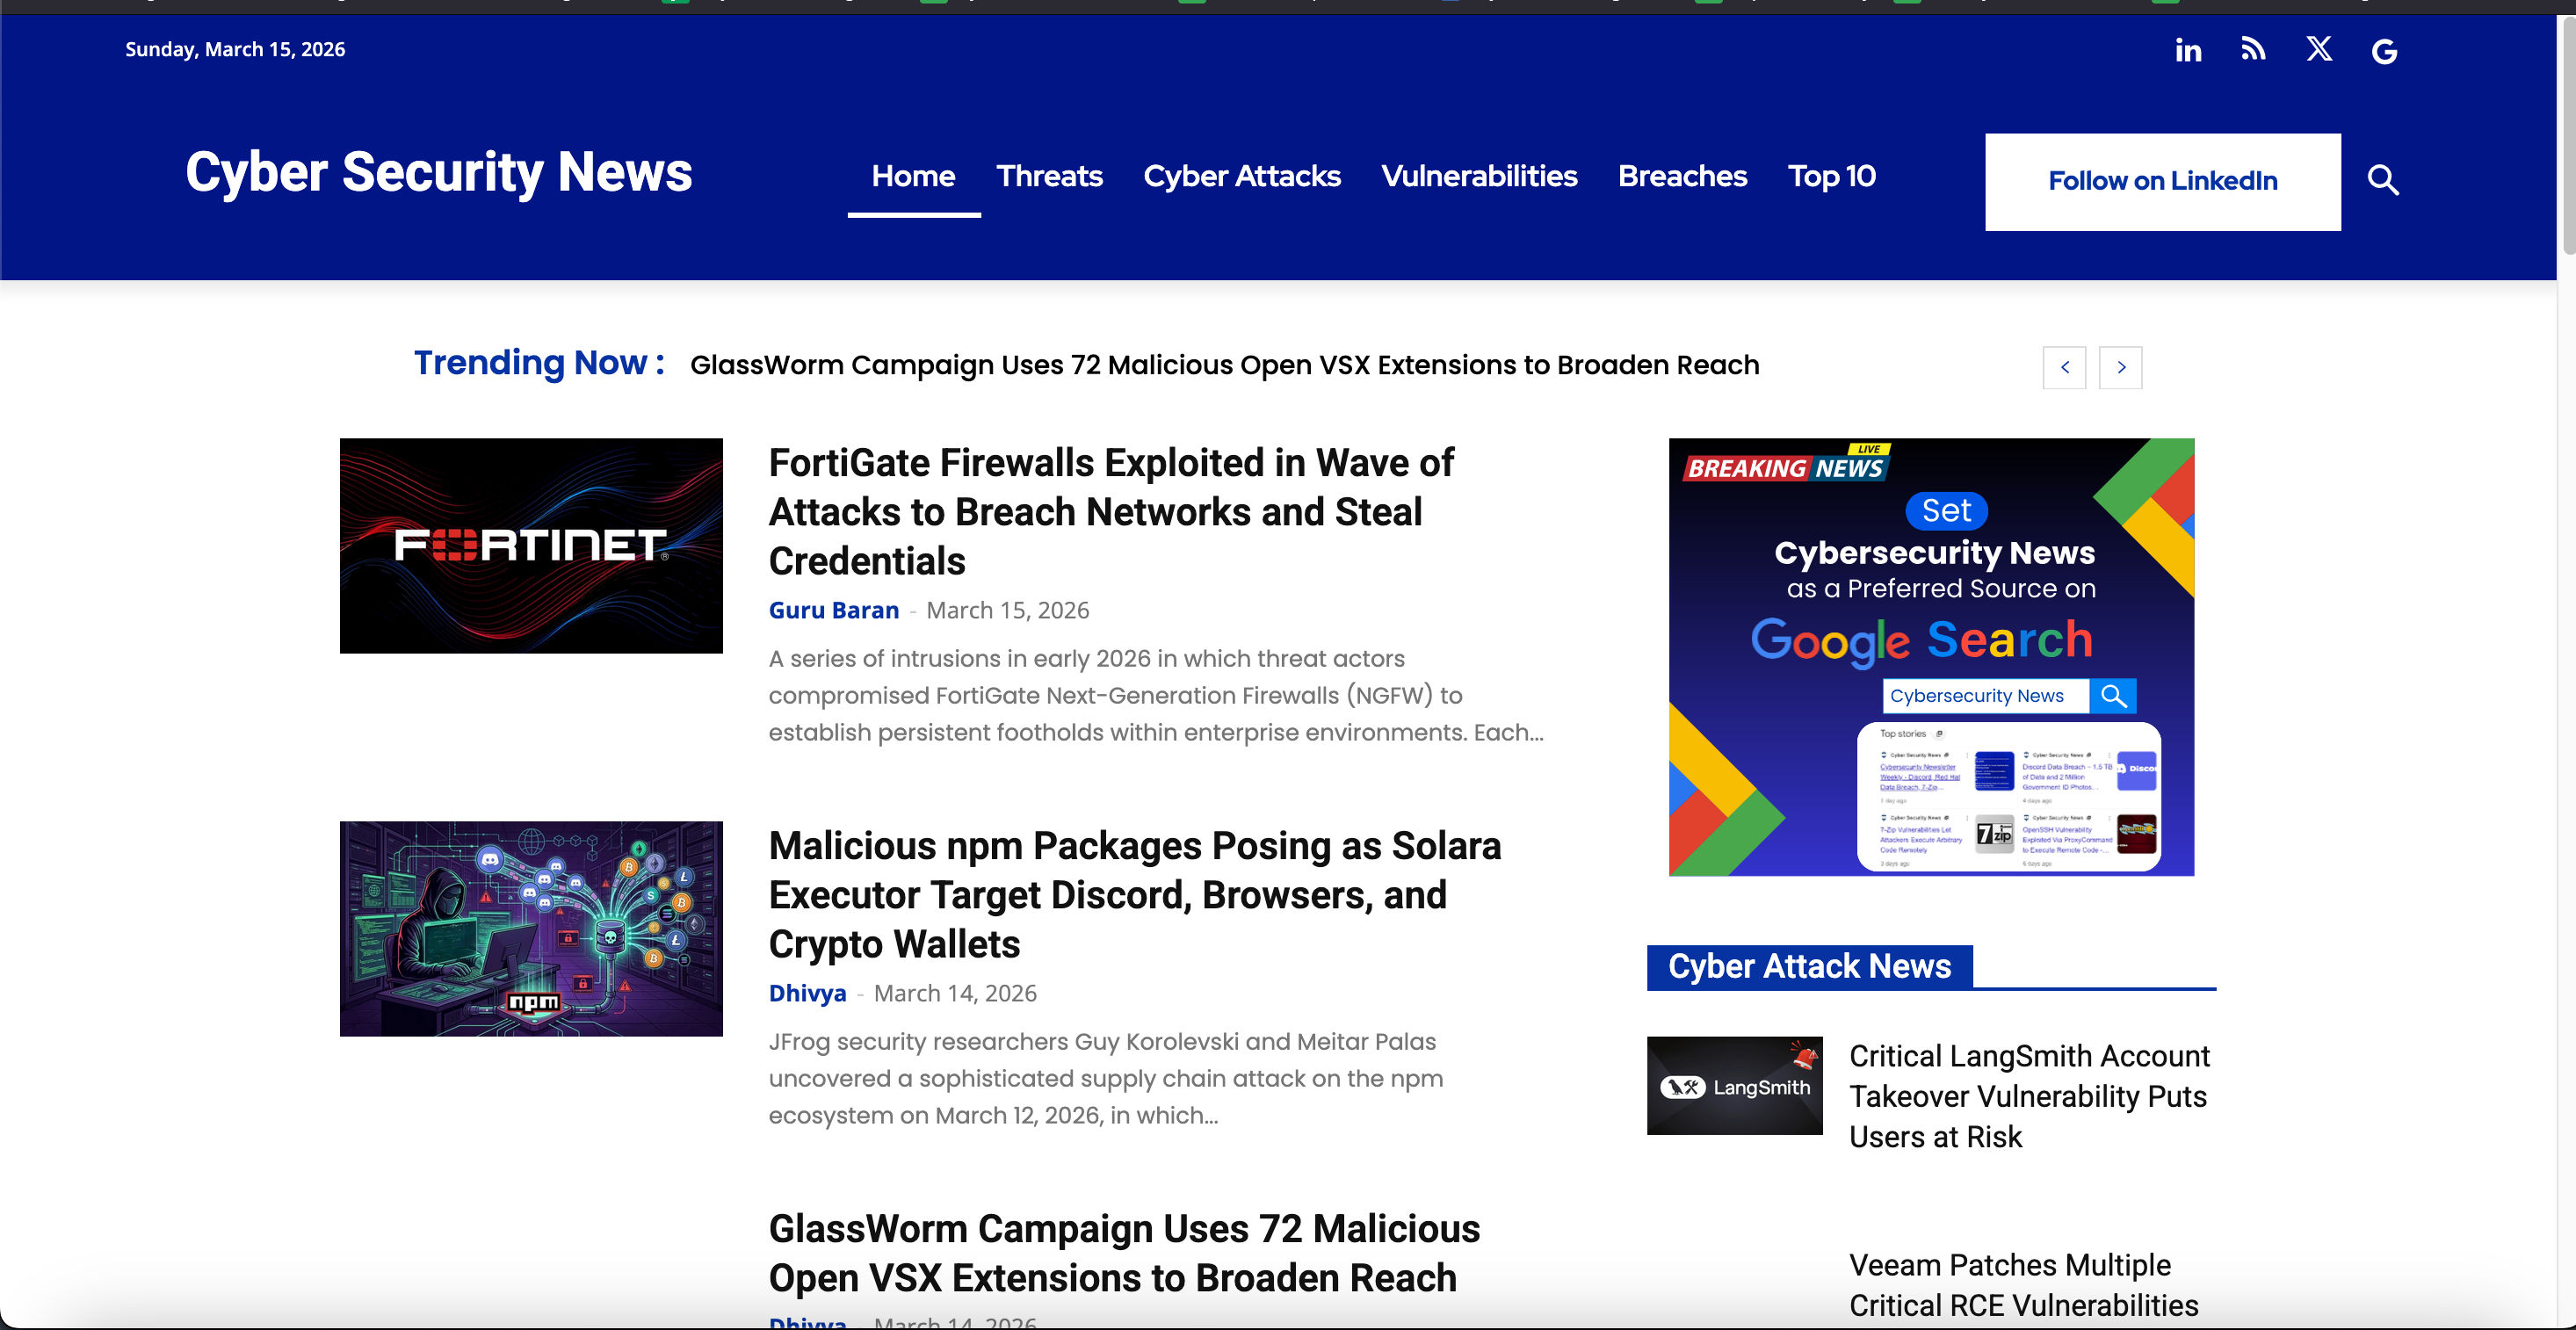
Task: Open npm hacker article thumbnail
Action: 531,929
